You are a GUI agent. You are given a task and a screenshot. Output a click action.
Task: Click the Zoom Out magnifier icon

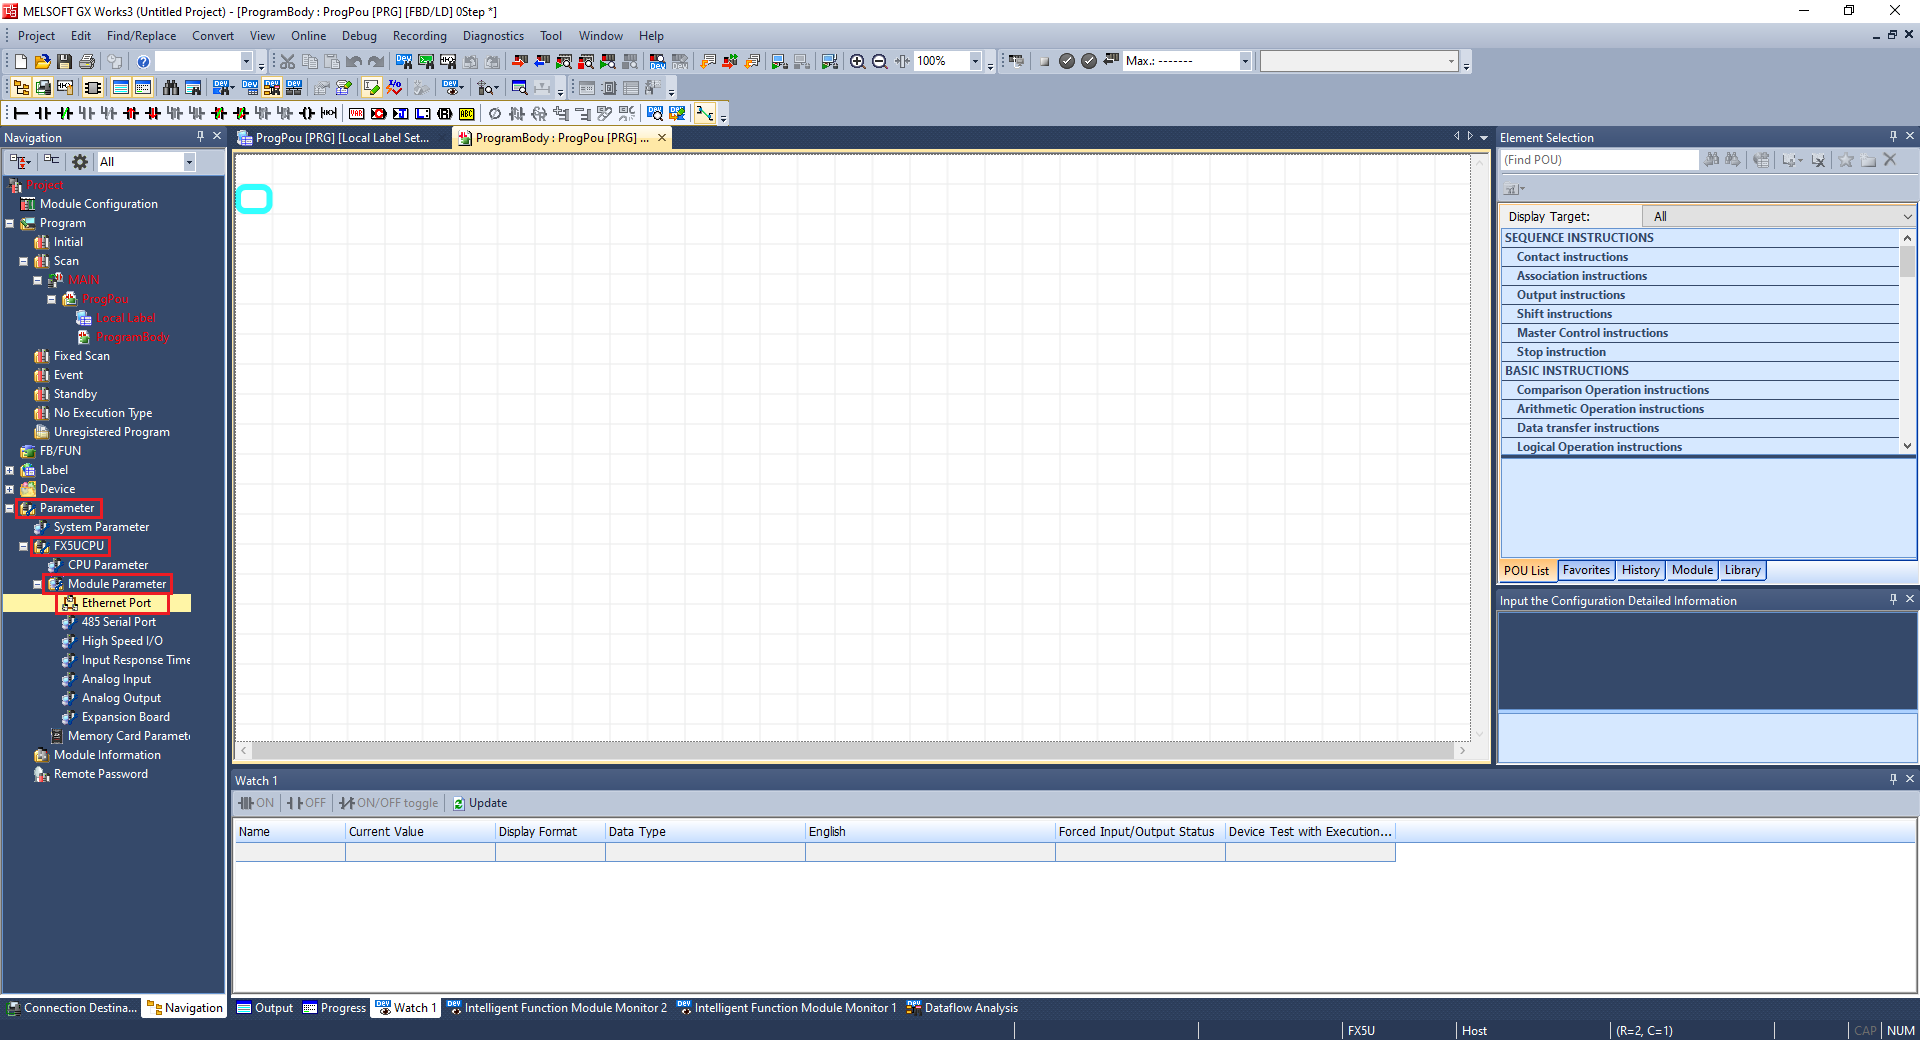[880, 62]
